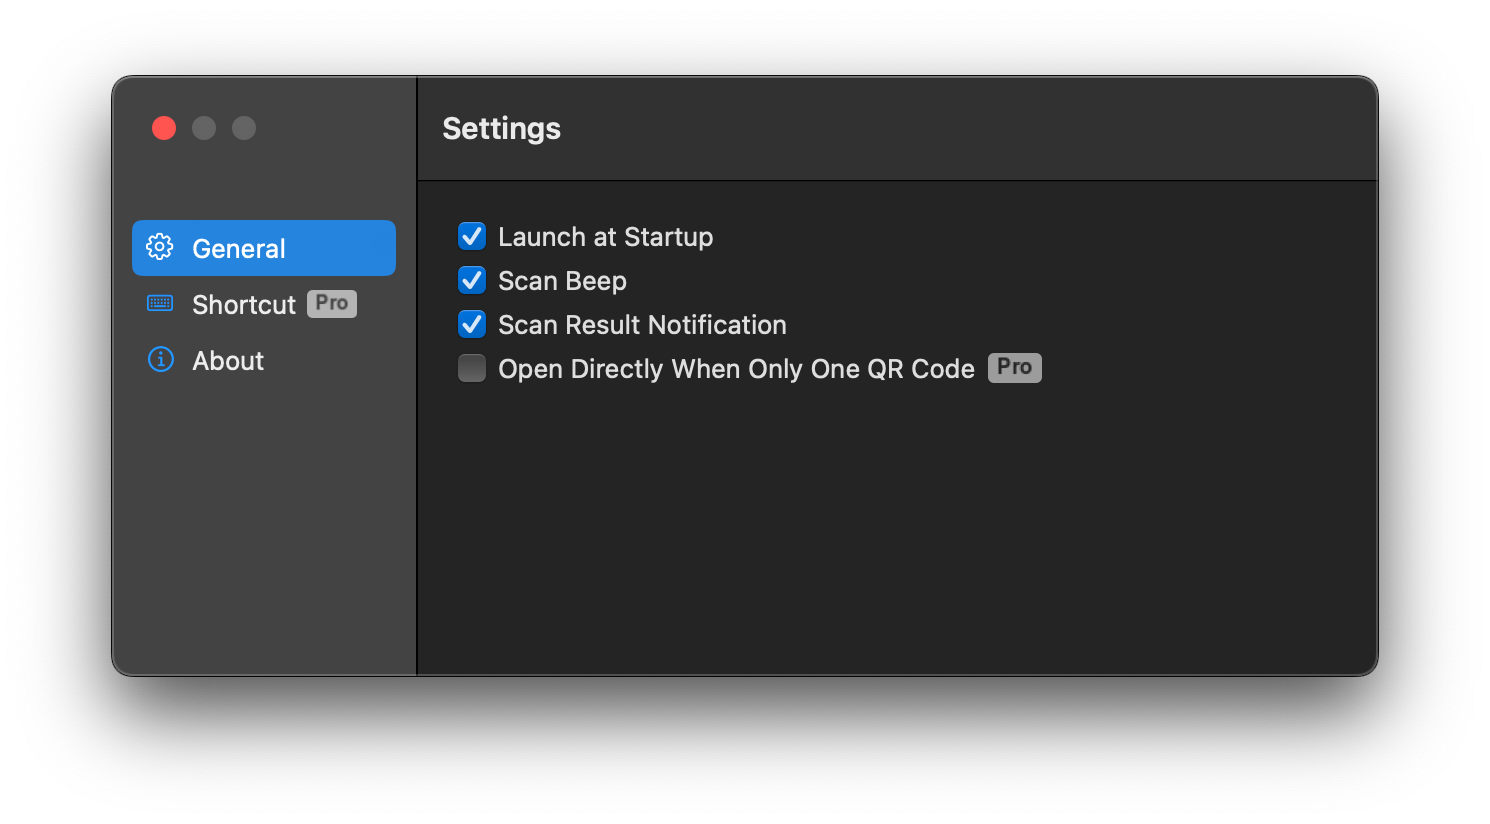The width and height of the screenshot is (1490, 824).
Task: Click the Pro badge beside the QR Code option
Action: click(x=1014, y=367)
